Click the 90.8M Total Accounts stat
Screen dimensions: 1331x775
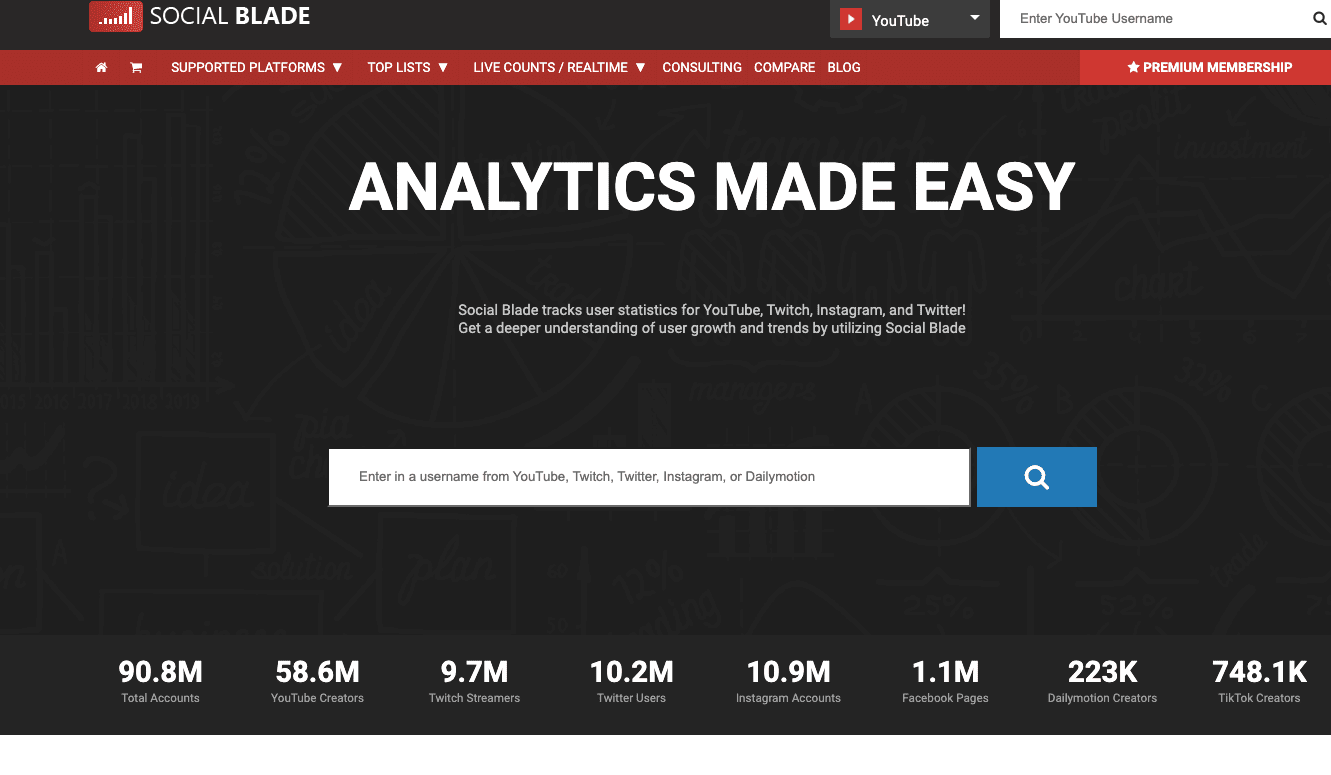coord(160,682)
